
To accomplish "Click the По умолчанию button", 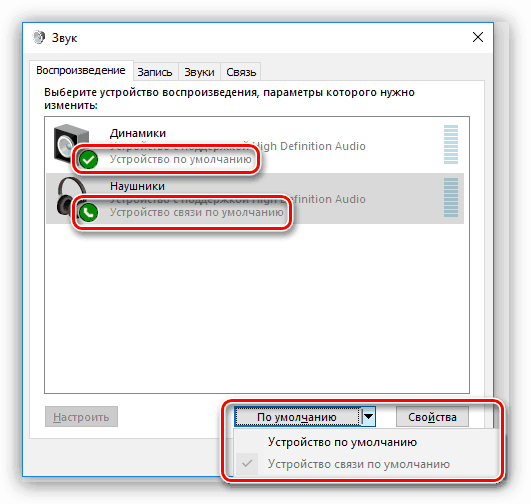I will point(297,416).
